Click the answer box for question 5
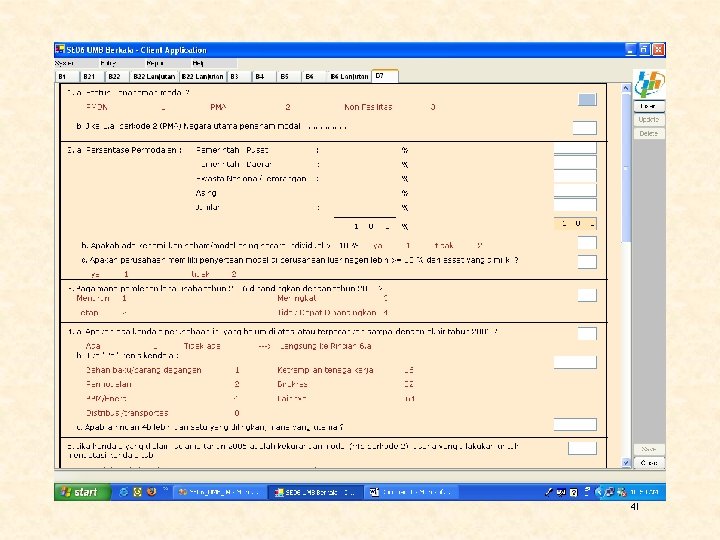Image resolution: width=720 pixels, height=540 pixels. pos(582,448)
